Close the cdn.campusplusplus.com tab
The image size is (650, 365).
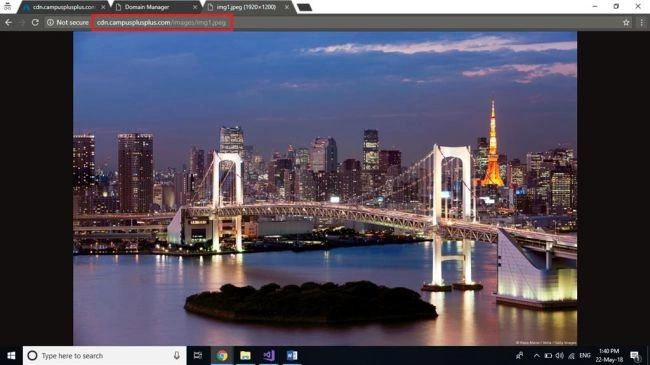click(x=103, y=7)
